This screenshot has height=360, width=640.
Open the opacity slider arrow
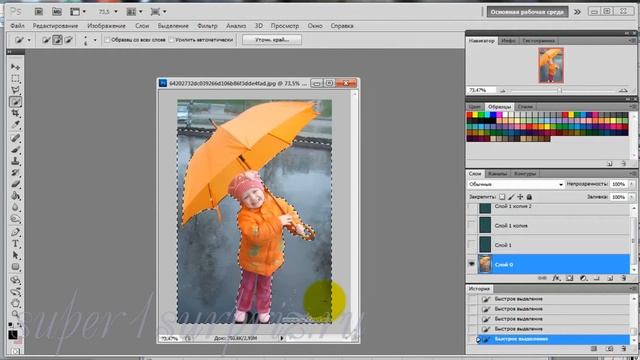631,184
